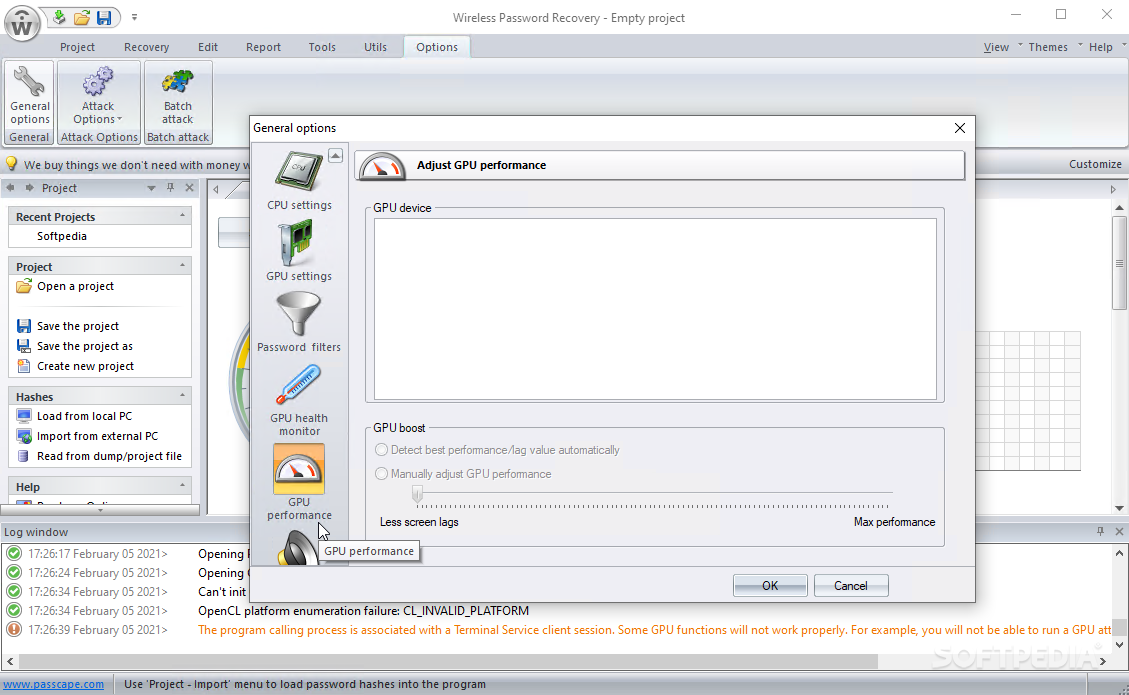Open the Project panel dropdown arrow

pyautogui.click(x=151, y=188)
